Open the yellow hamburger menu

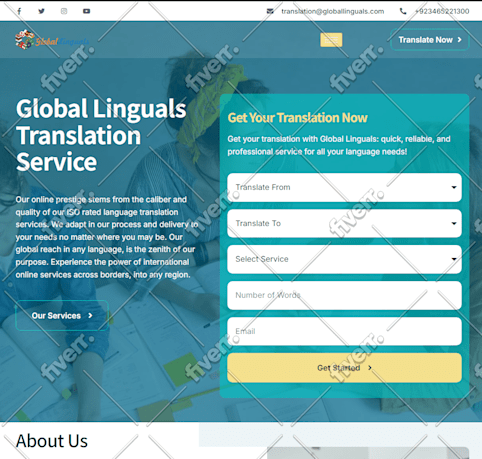pos(331,40)
